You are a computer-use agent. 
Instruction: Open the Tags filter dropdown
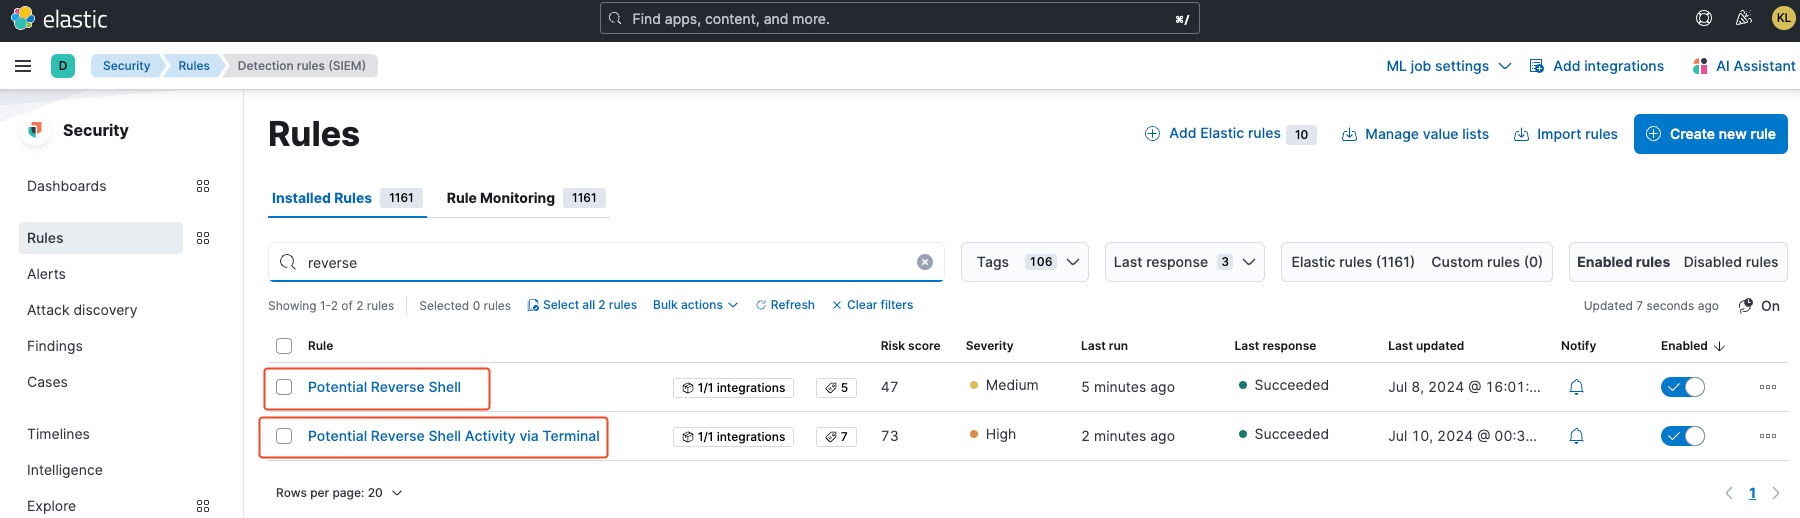click(1025, 262)
